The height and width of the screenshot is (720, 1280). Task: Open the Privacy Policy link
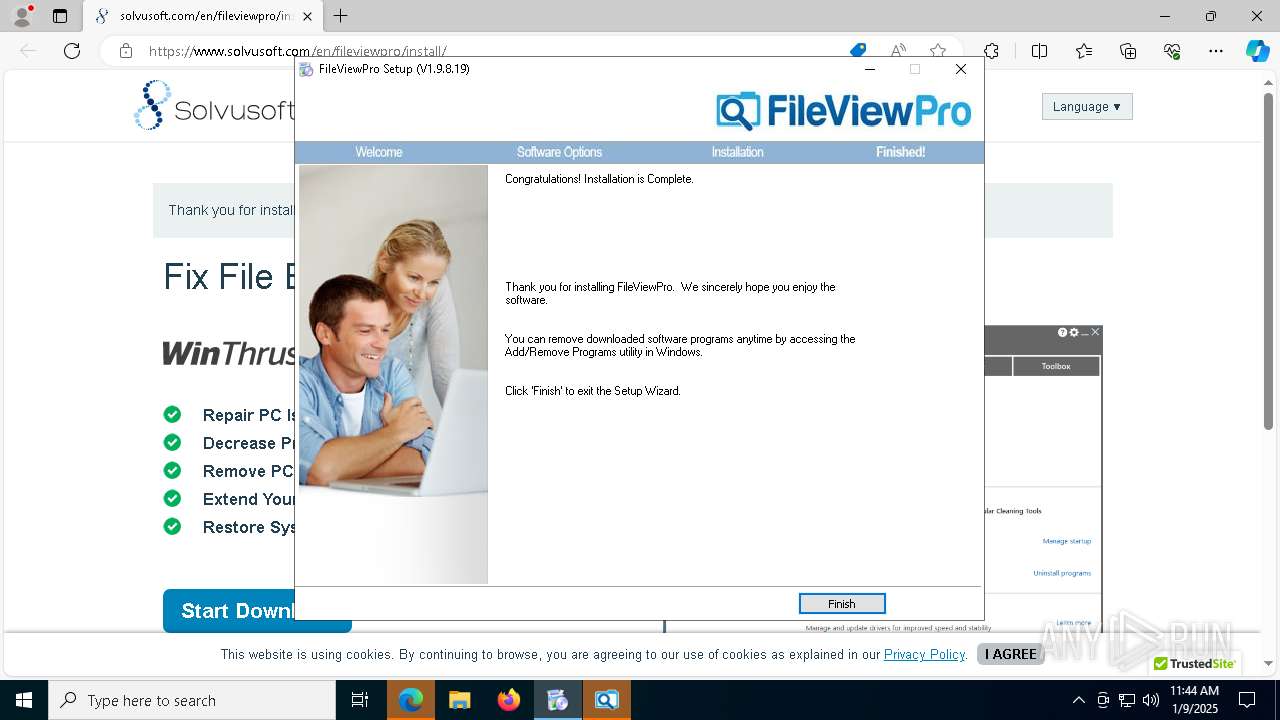[x=924, y=654]
